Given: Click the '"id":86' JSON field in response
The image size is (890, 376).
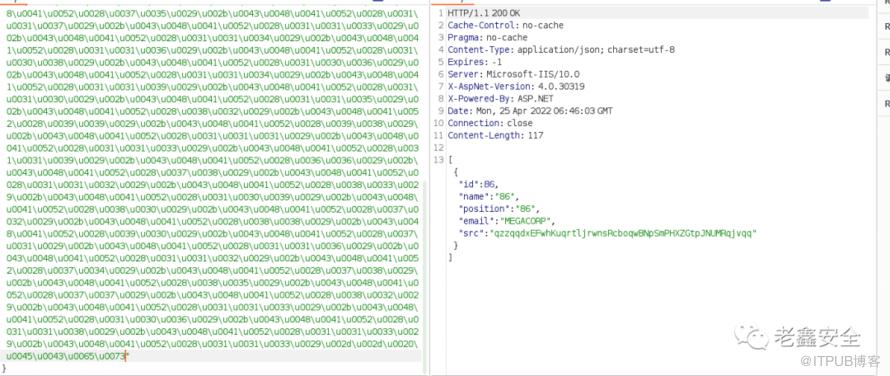Looking at the screenshot, I should 478,184.
